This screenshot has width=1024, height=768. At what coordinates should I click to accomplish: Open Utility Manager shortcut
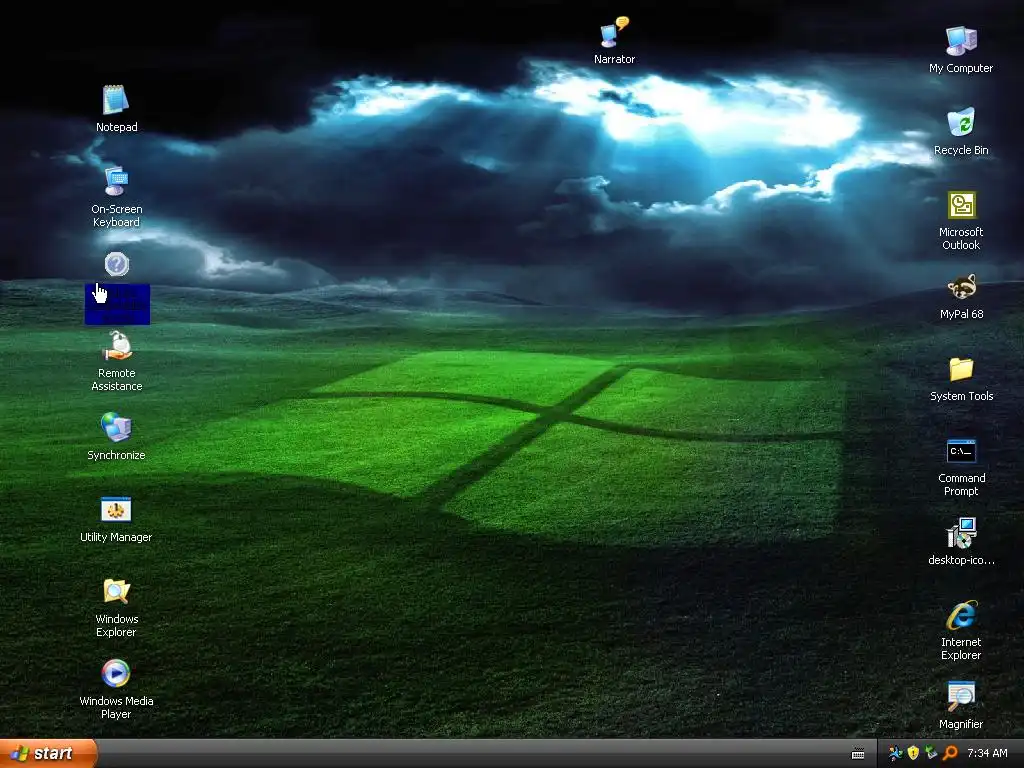click(116, 519)
